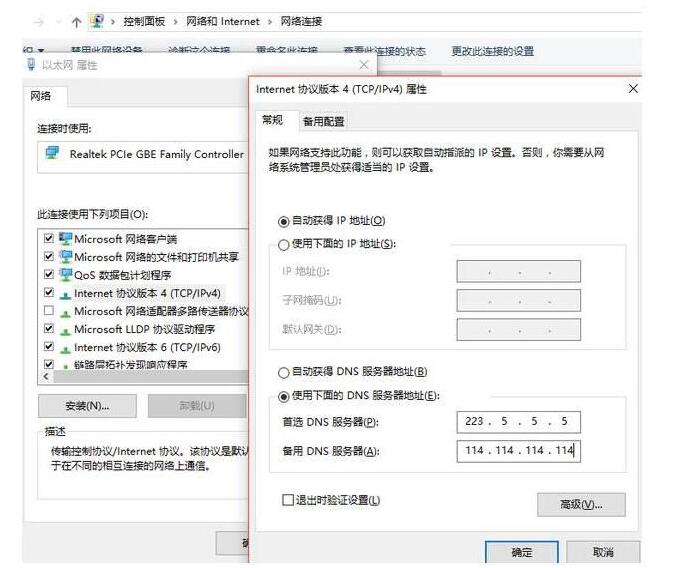Switch to the 备用配置 tab

tap(323, 121)
